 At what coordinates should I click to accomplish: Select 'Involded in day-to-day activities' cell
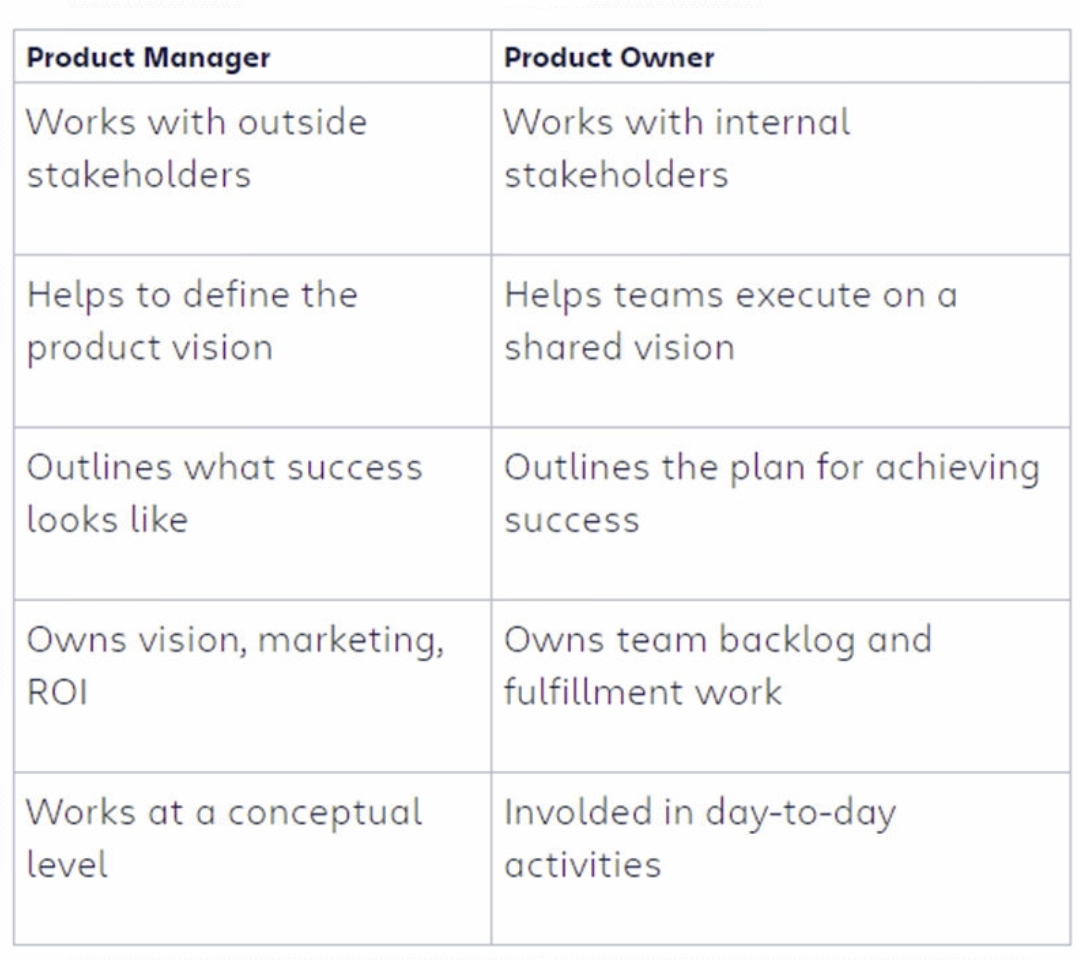[780, 859]
